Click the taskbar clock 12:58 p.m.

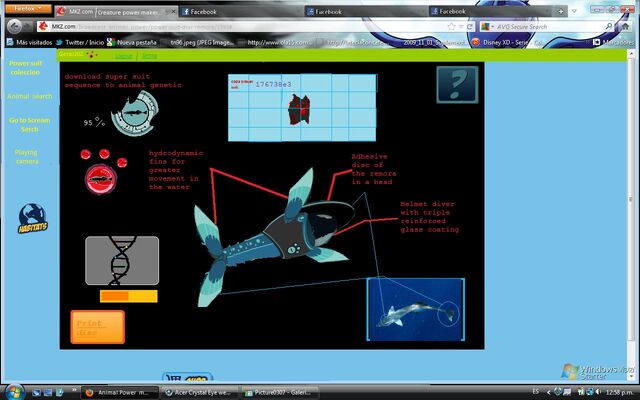pos(619,392)
